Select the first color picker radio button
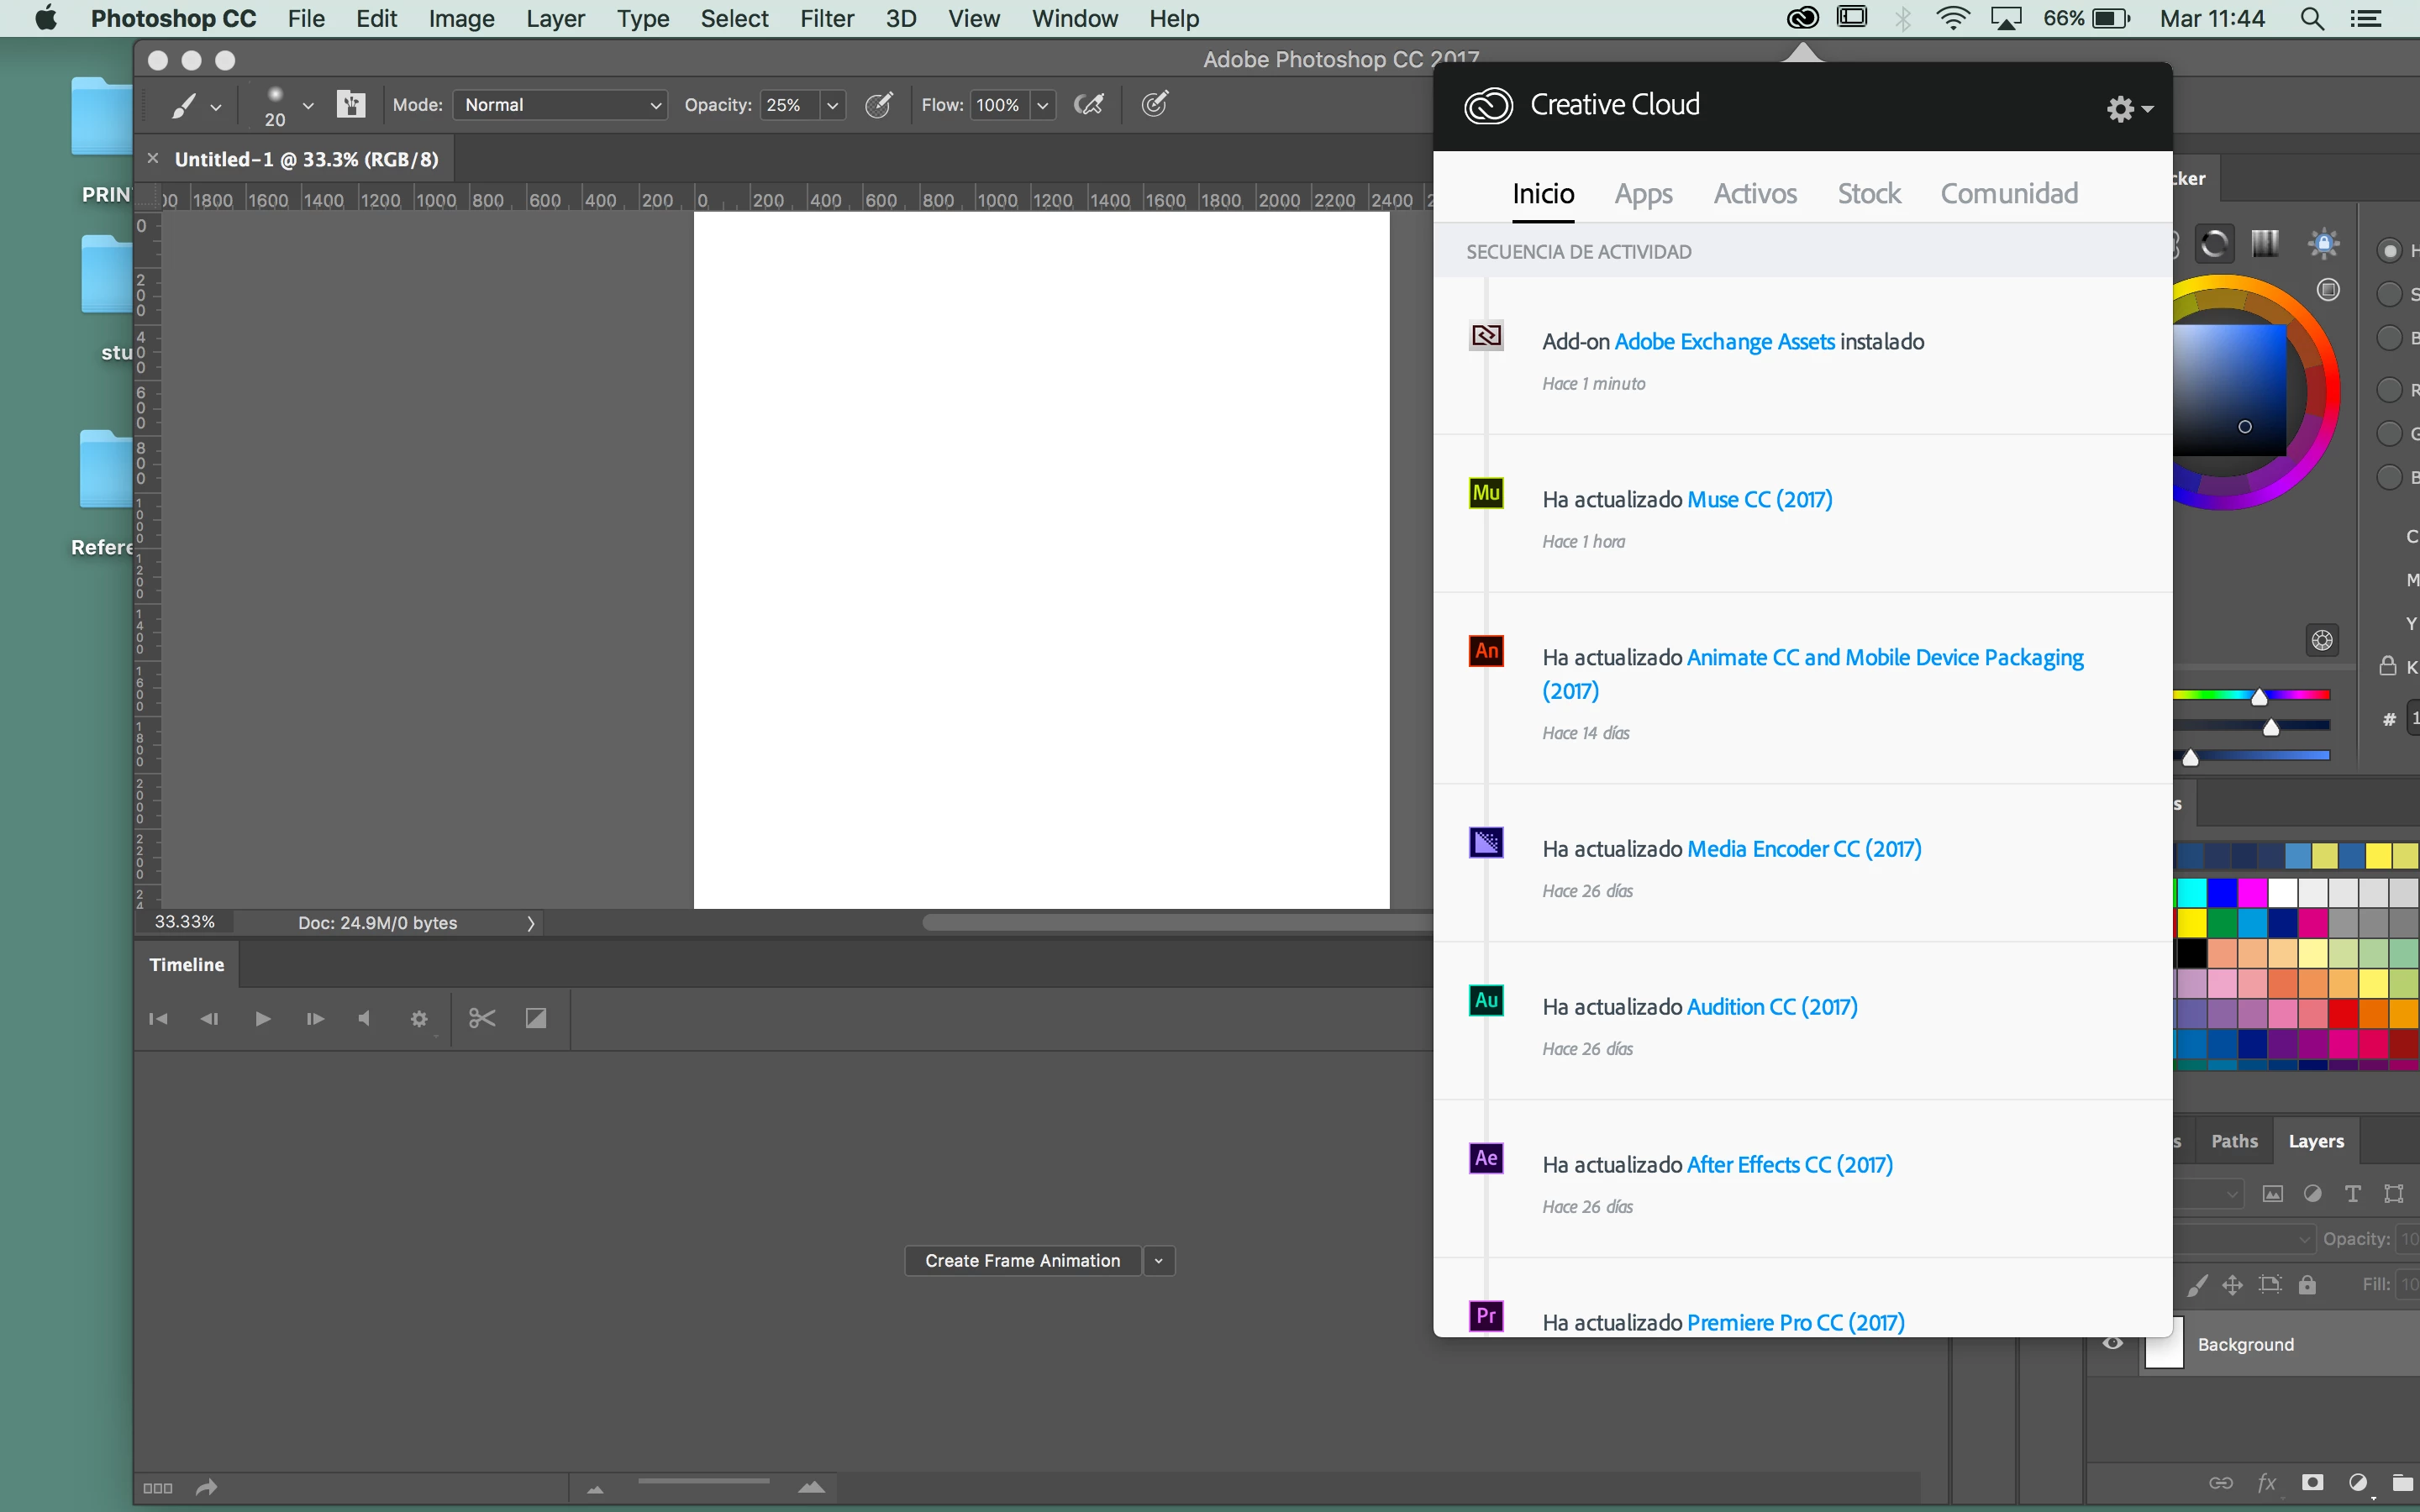 coord(2389,250)
